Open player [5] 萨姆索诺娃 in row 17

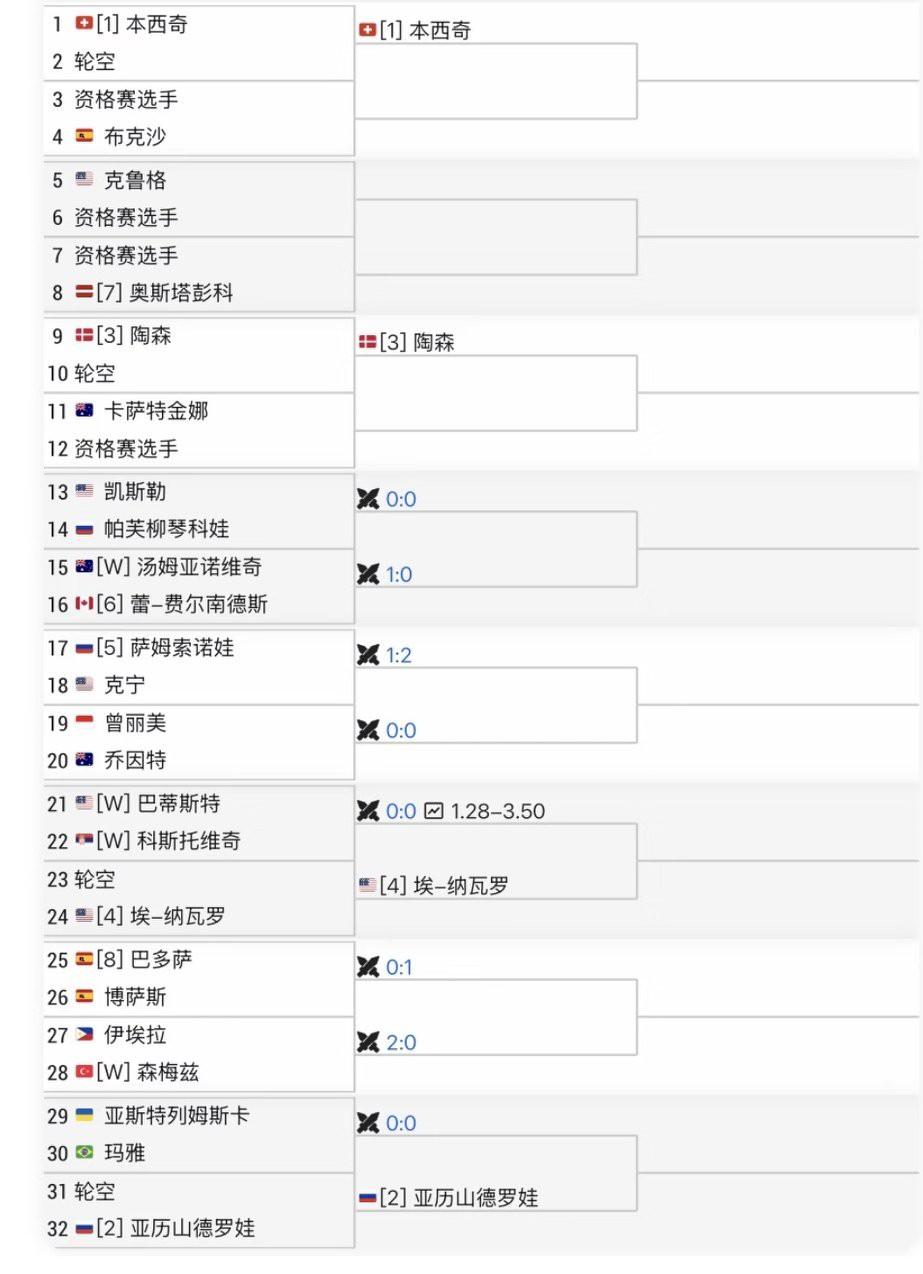tap(165, 648)
